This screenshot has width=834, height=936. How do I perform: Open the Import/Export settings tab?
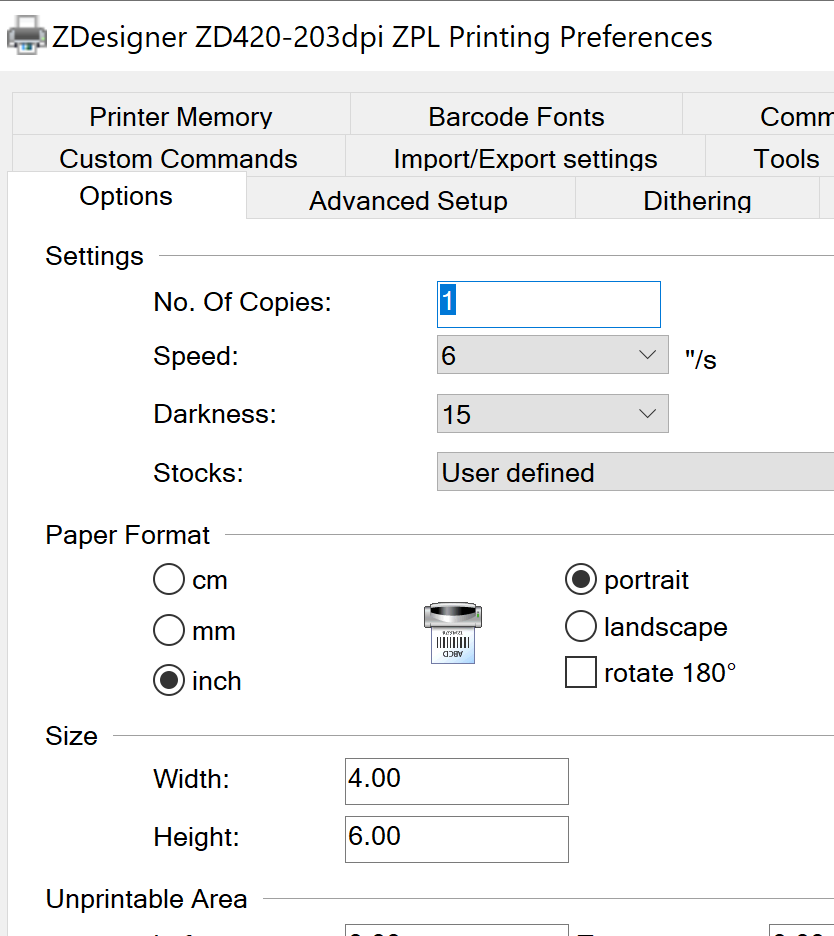525,158
